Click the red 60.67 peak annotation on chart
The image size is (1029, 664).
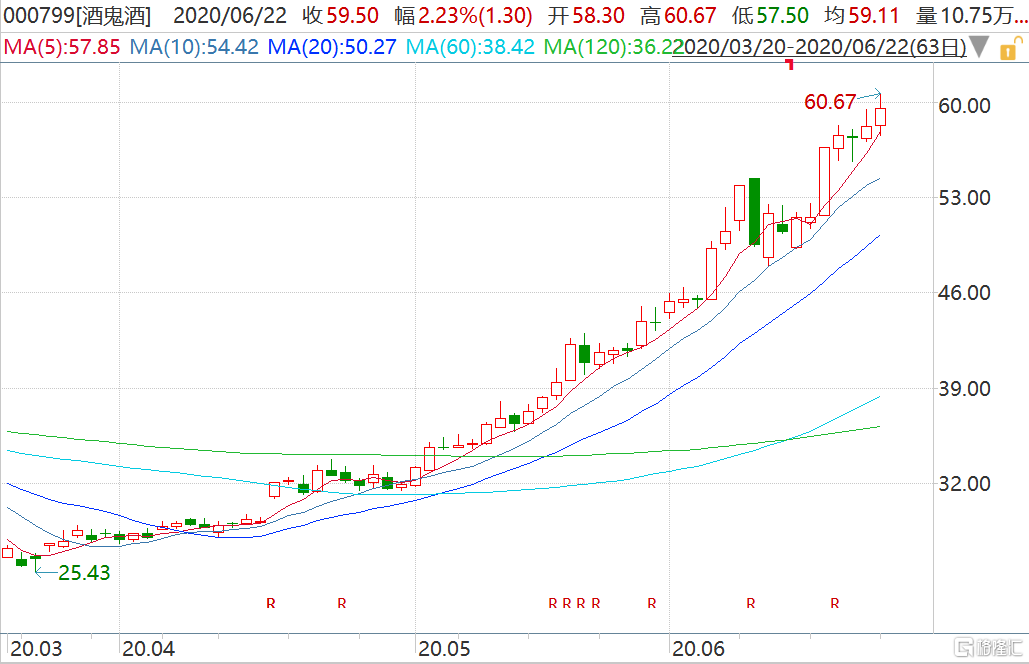(x=830, y=102)
